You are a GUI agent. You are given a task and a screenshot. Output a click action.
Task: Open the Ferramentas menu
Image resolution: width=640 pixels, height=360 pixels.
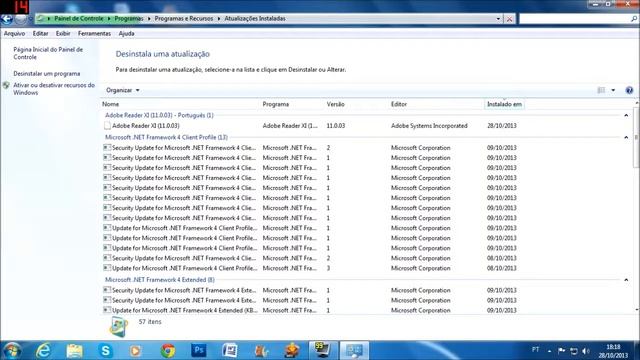tap(94, 33)
